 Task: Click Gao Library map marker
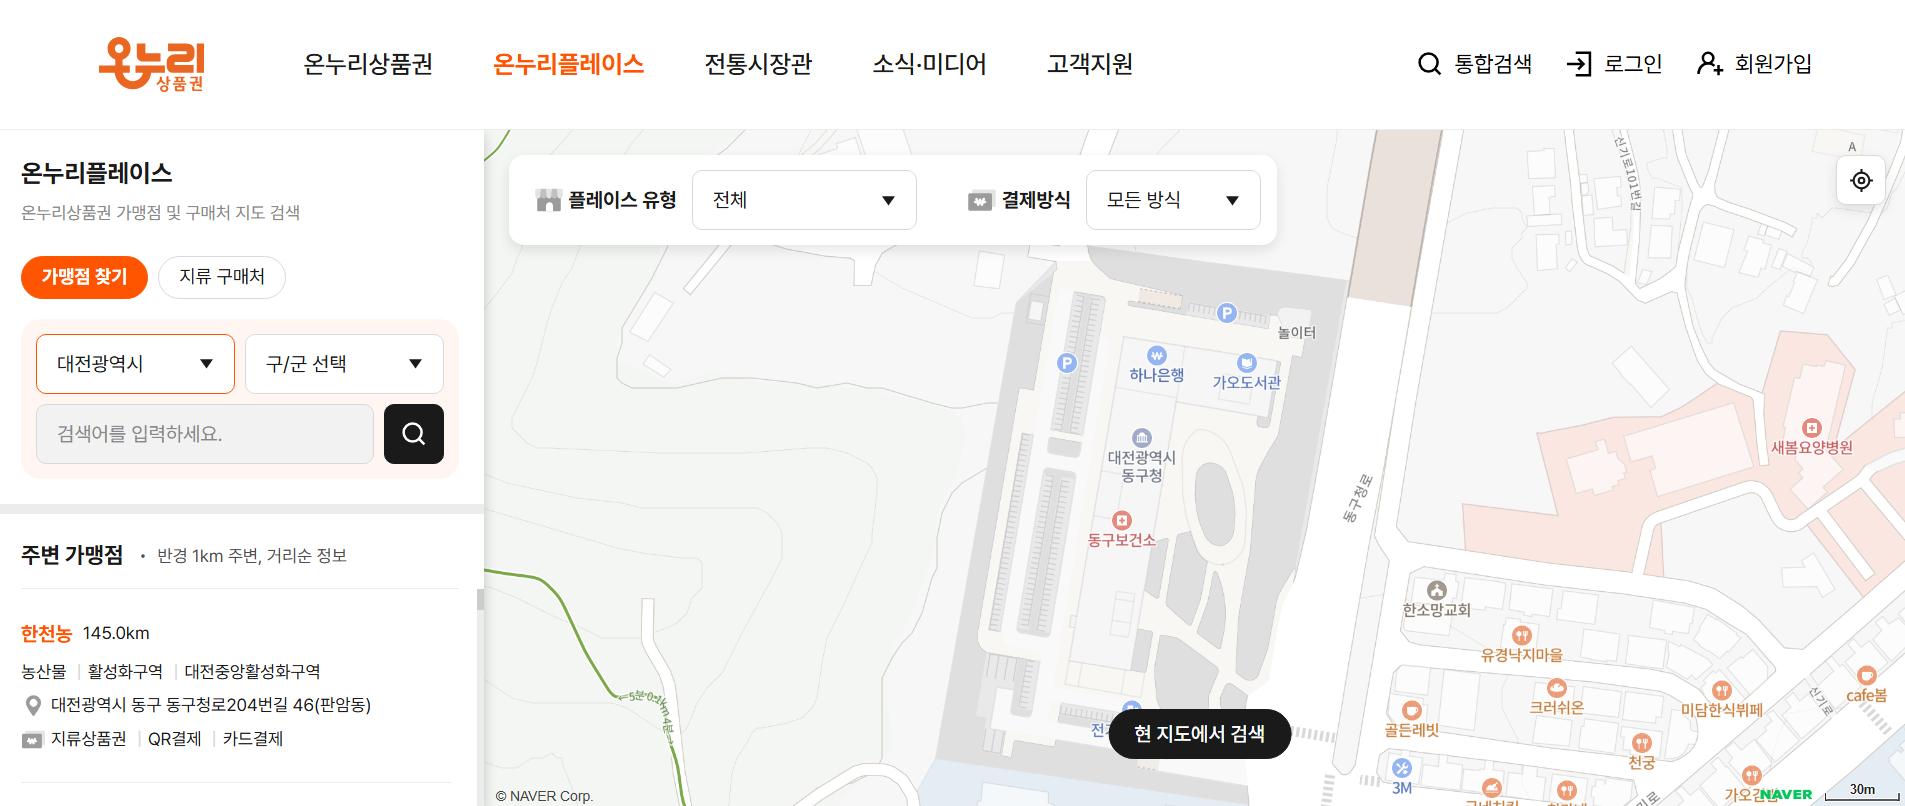(1246, 363)
